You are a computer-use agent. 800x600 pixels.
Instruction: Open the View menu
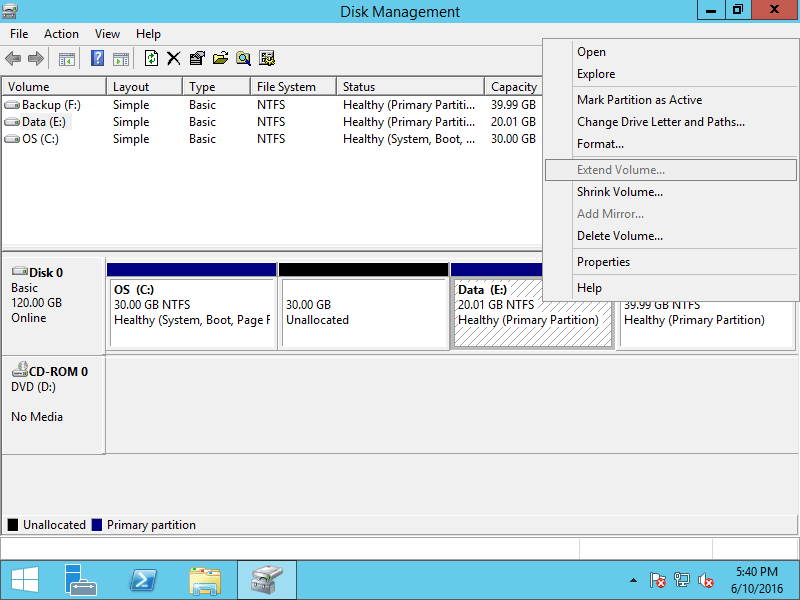click(107, 34)
